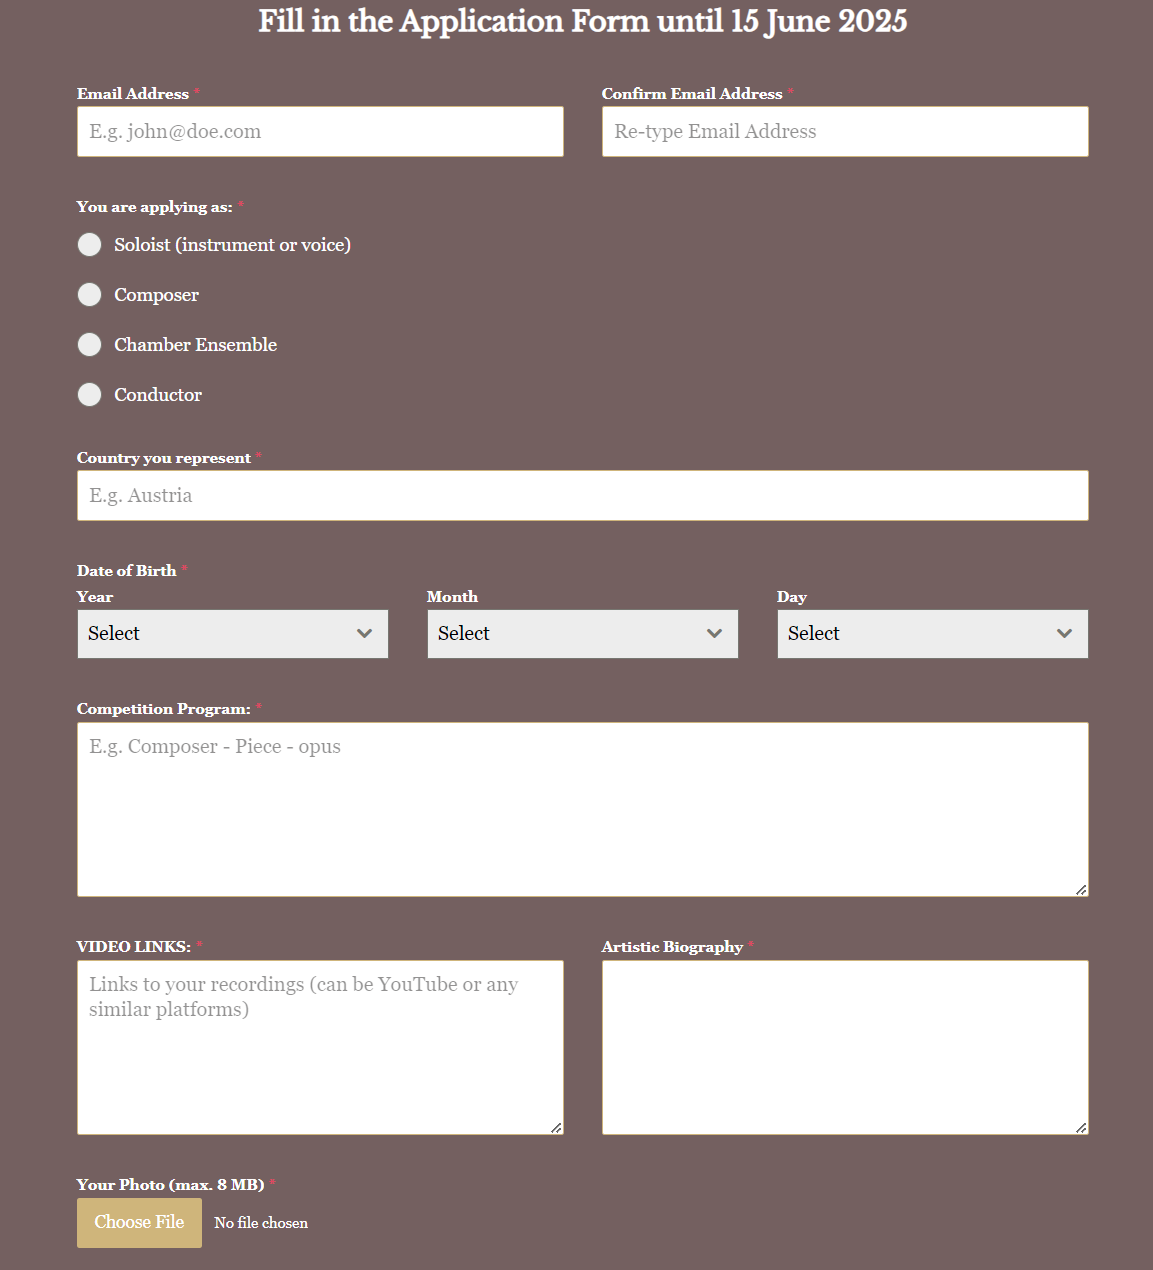Click the application deadline heading
Image resolution: width=1153 pixels, height=1270 pixels.
tap(583, 21)
